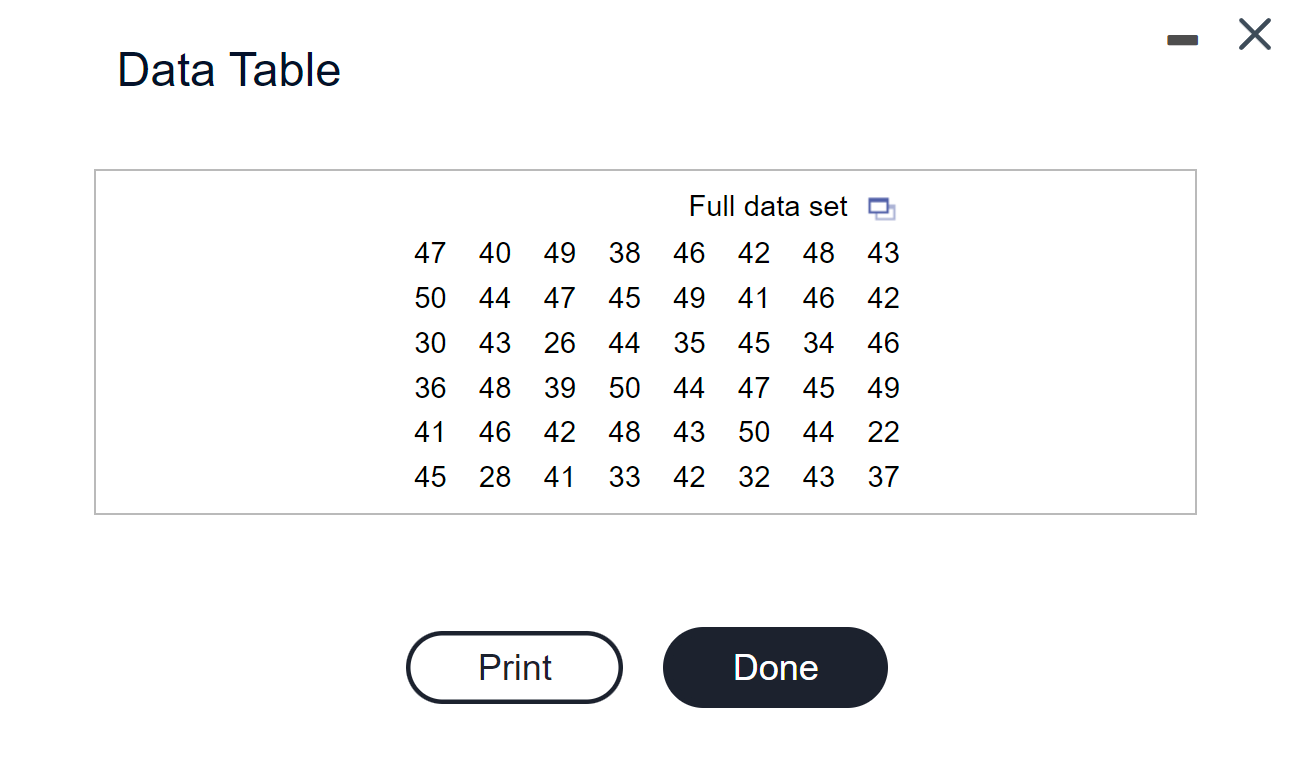Select the value 30 starting the third row
1293x757 pixels.
click(x=430, y=343)
